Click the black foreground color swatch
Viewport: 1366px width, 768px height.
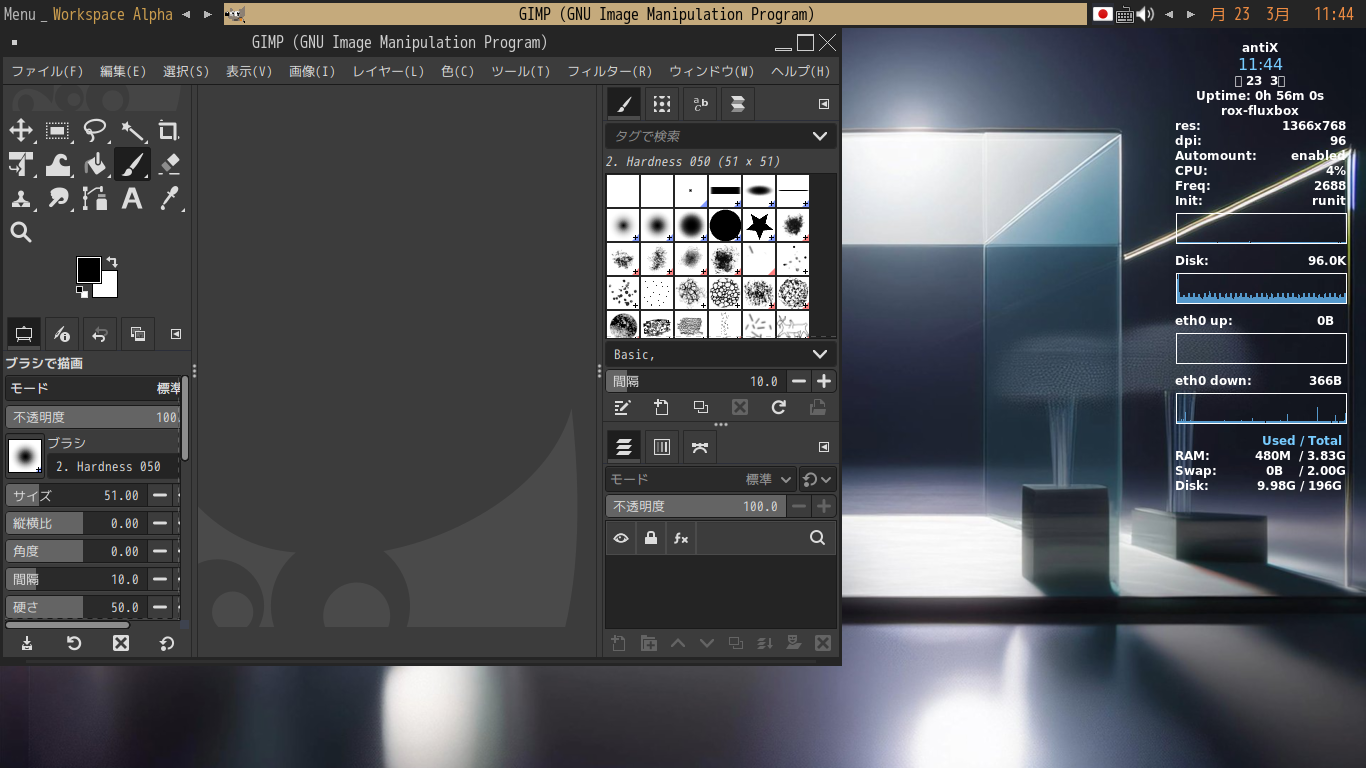88,269
